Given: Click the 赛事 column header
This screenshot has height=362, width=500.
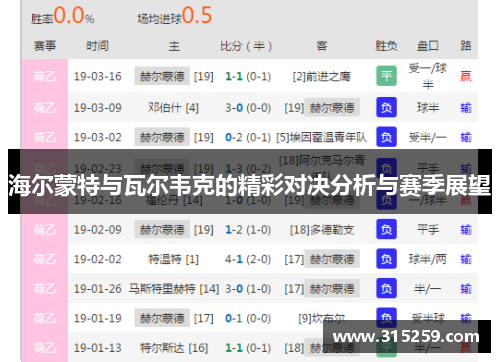Looking at the screenshot, I should pyautogui.click(x=45, y=46).
